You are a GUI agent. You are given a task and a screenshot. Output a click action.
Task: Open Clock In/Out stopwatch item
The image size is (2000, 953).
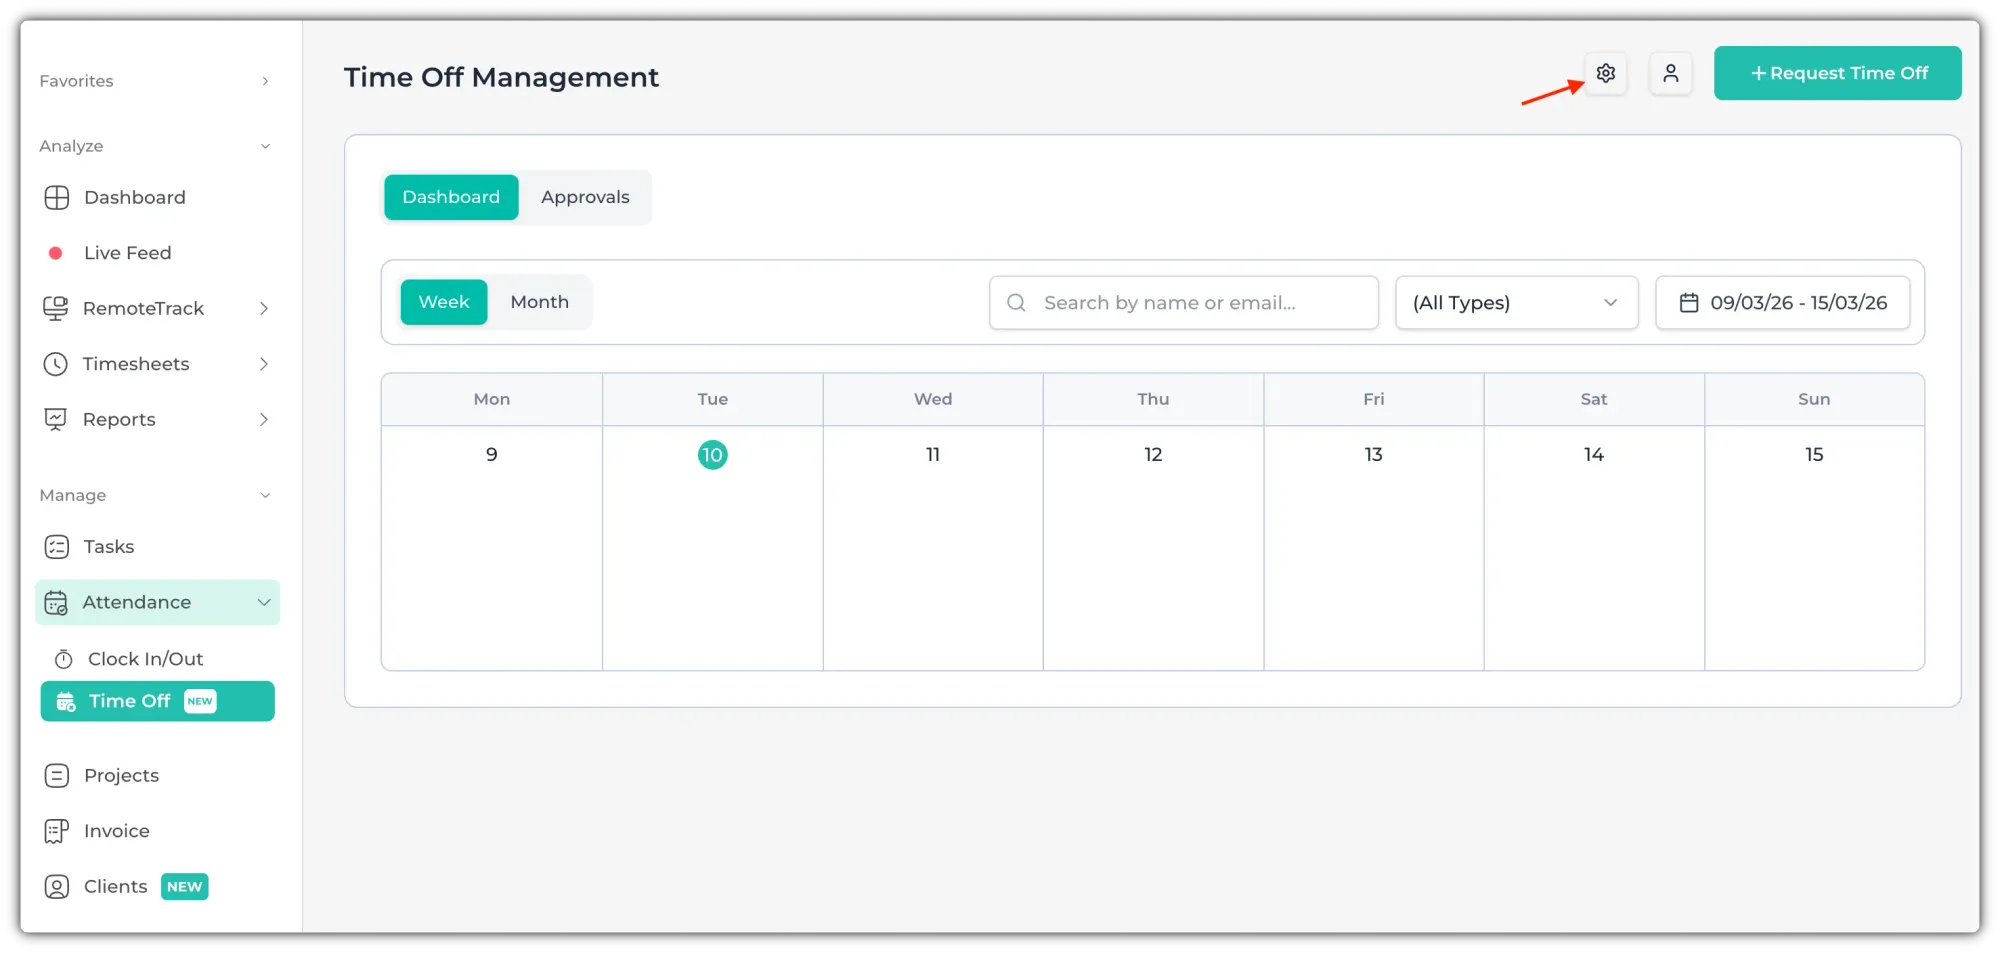click(145, 659)
